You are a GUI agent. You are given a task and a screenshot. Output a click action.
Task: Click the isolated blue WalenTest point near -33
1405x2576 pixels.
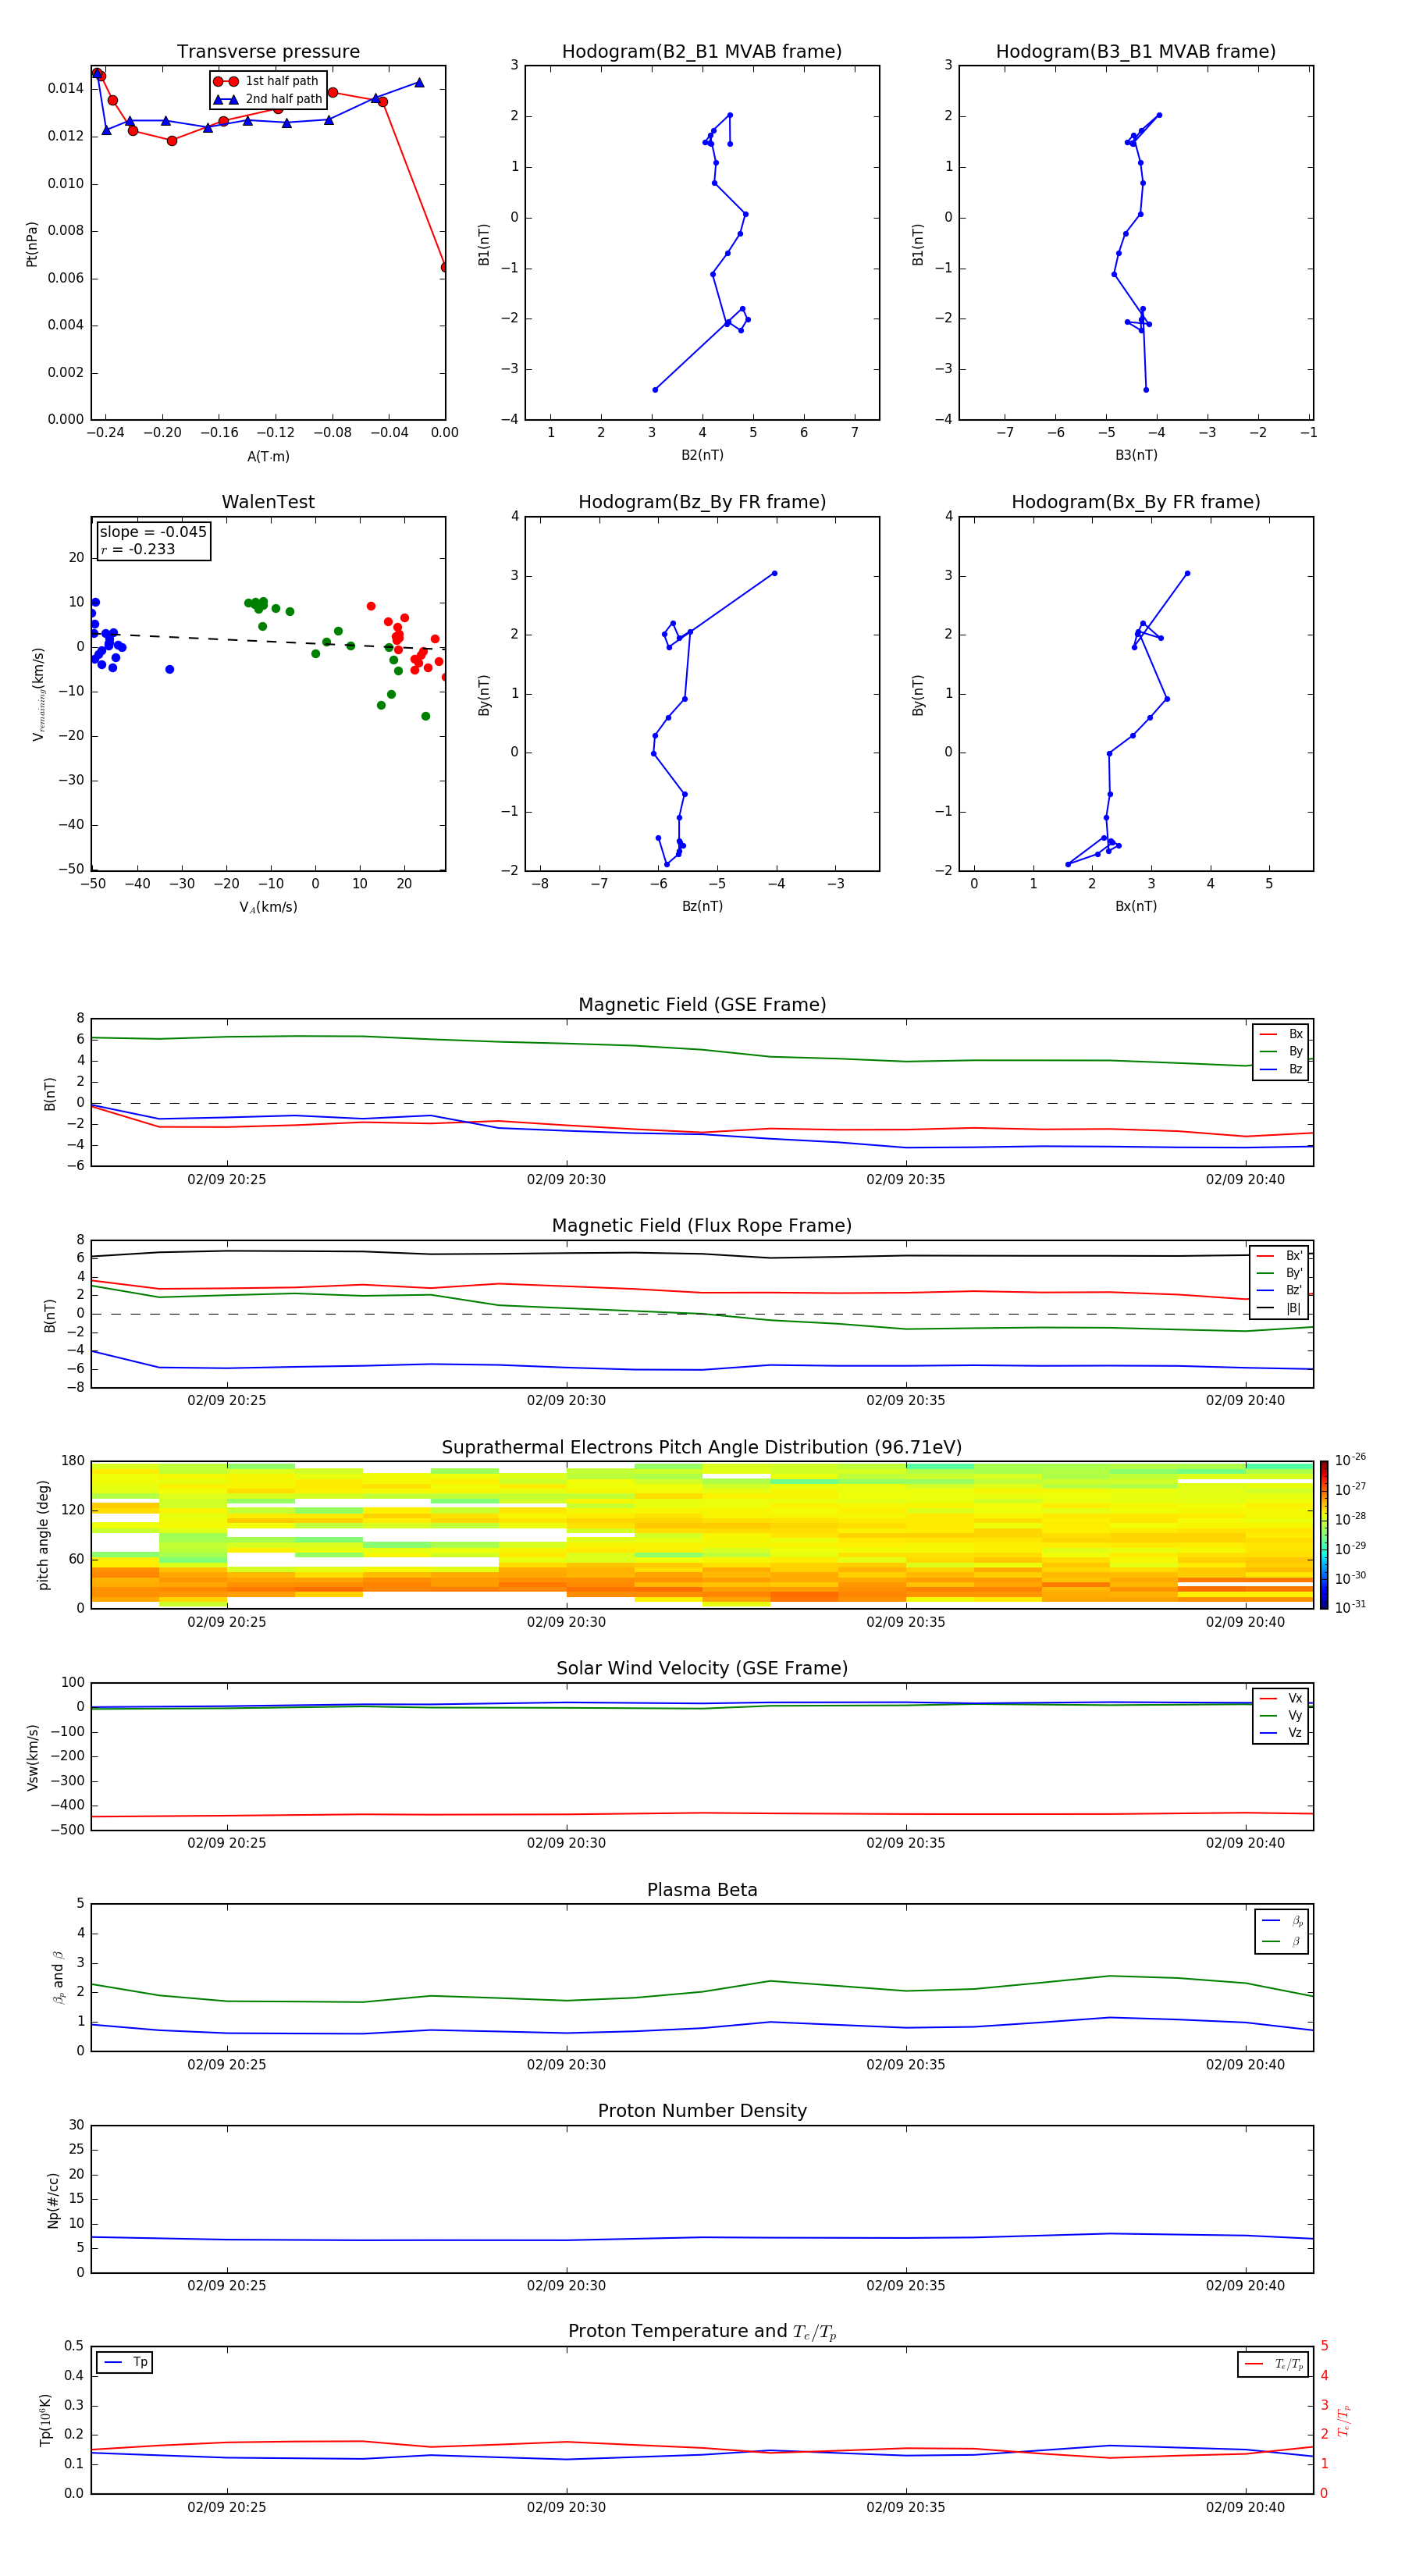170,669
